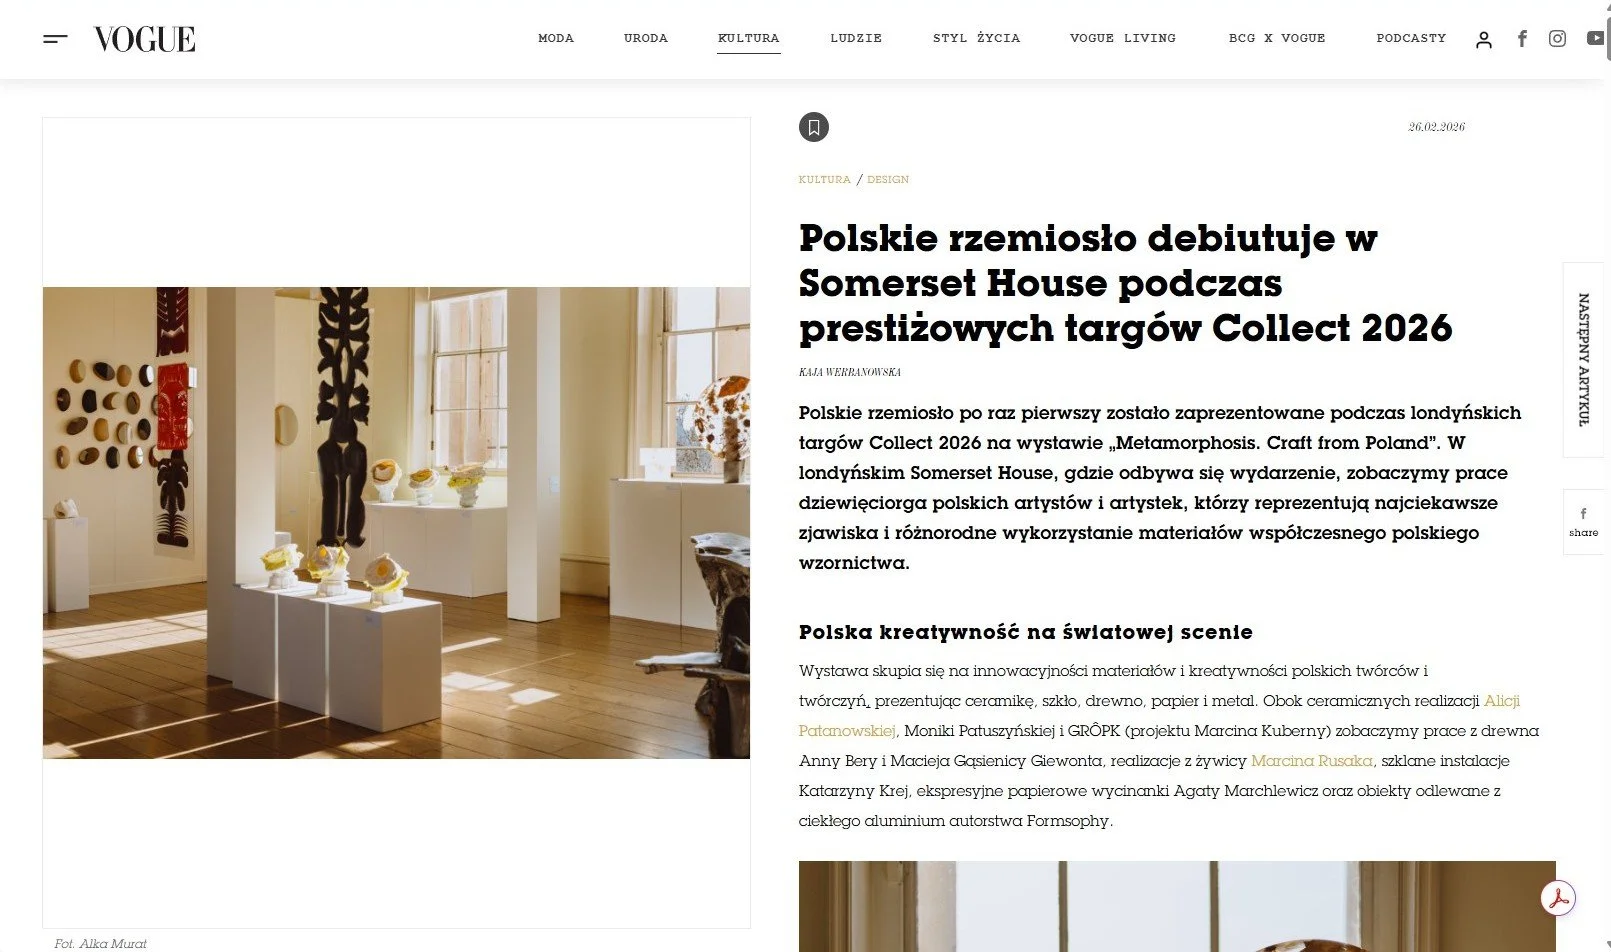The height and width of the screenshot is (952, 1611).
Task: Click the exhibition main photo
Action: [396, 523]
